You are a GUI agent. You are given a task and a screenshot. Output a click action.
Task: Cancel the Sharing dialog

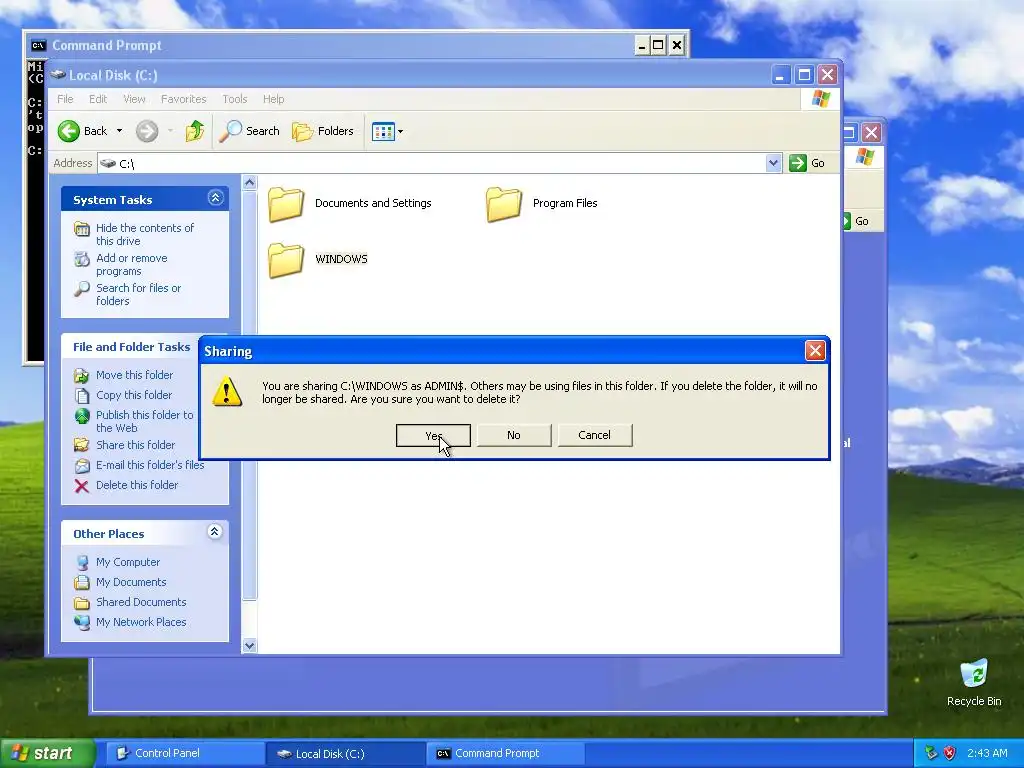(594, 436)
